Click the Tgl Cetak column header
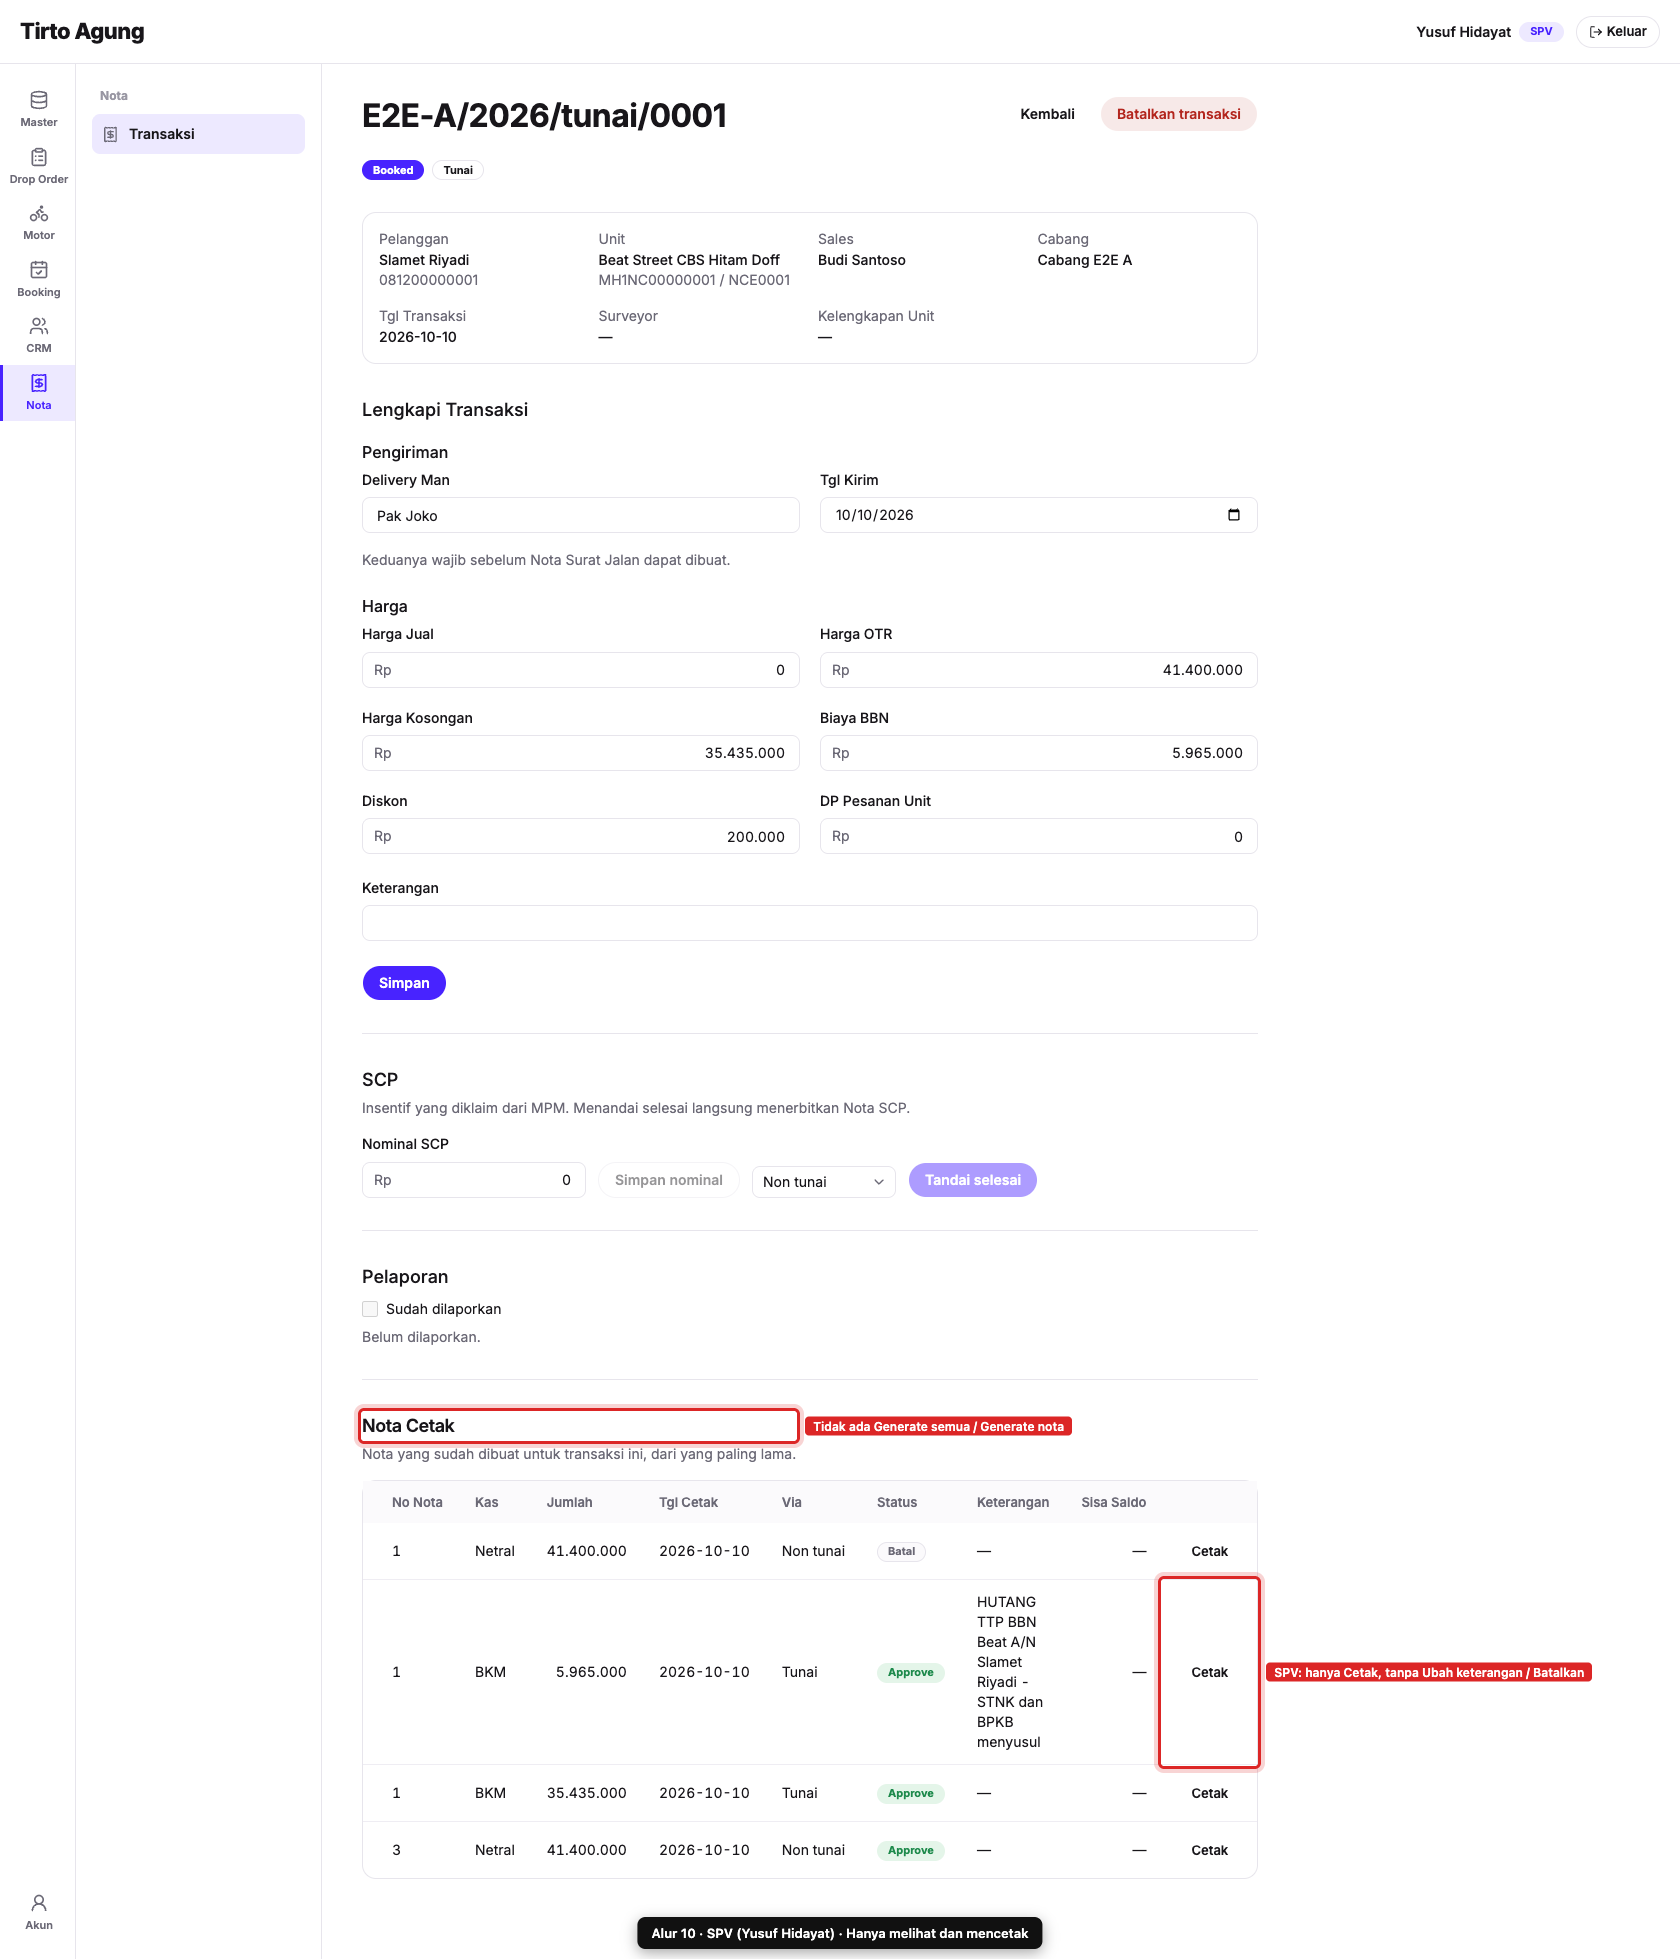This screenshot has height=1959, width=1680. pos(688,1502)
